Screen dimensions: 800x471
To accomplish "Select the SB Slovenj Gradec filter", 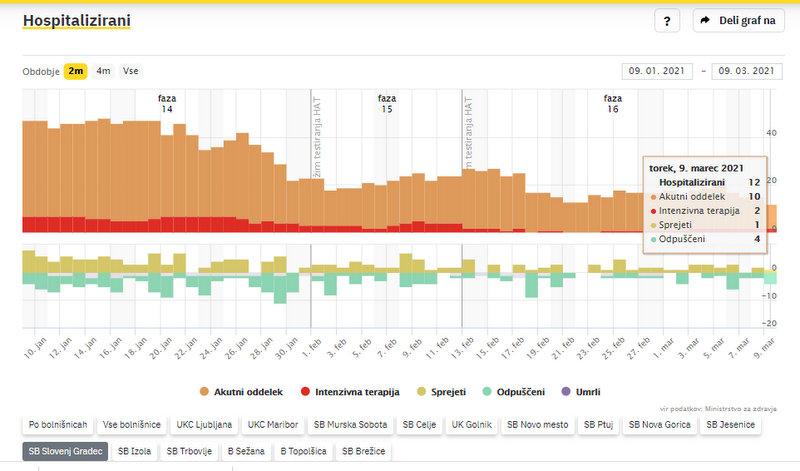I will 65,452.
